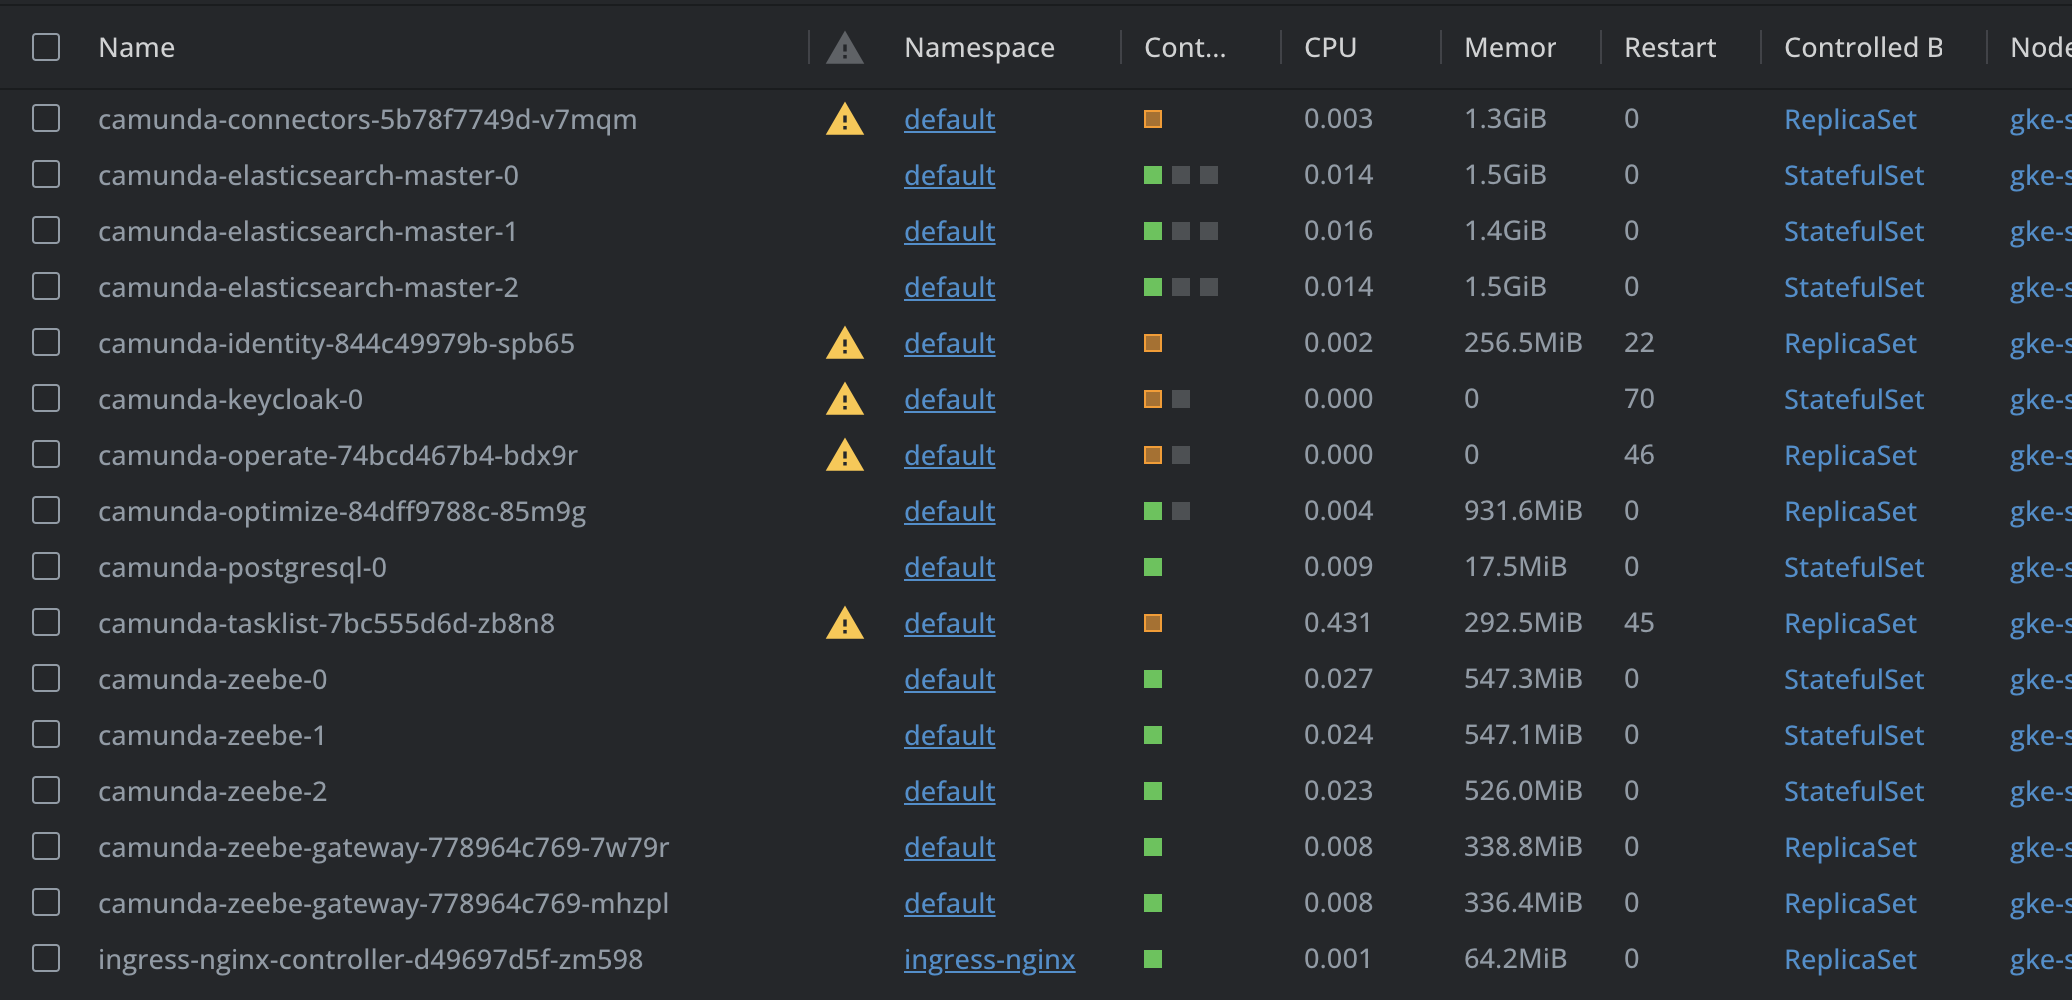Image resolution: width=2072 pixels, height=1000 pixels.
Task: Tick the checkbox for camunda-zeebe-1
Action: (x=46, y=735)
